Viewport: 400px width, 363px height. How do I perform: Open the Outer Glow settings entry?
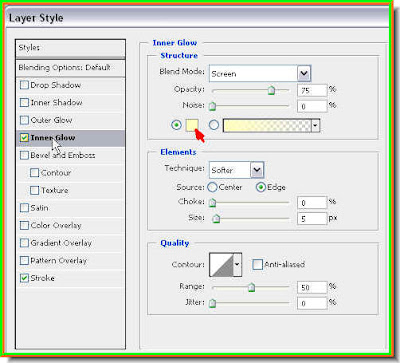coord(51,120)
